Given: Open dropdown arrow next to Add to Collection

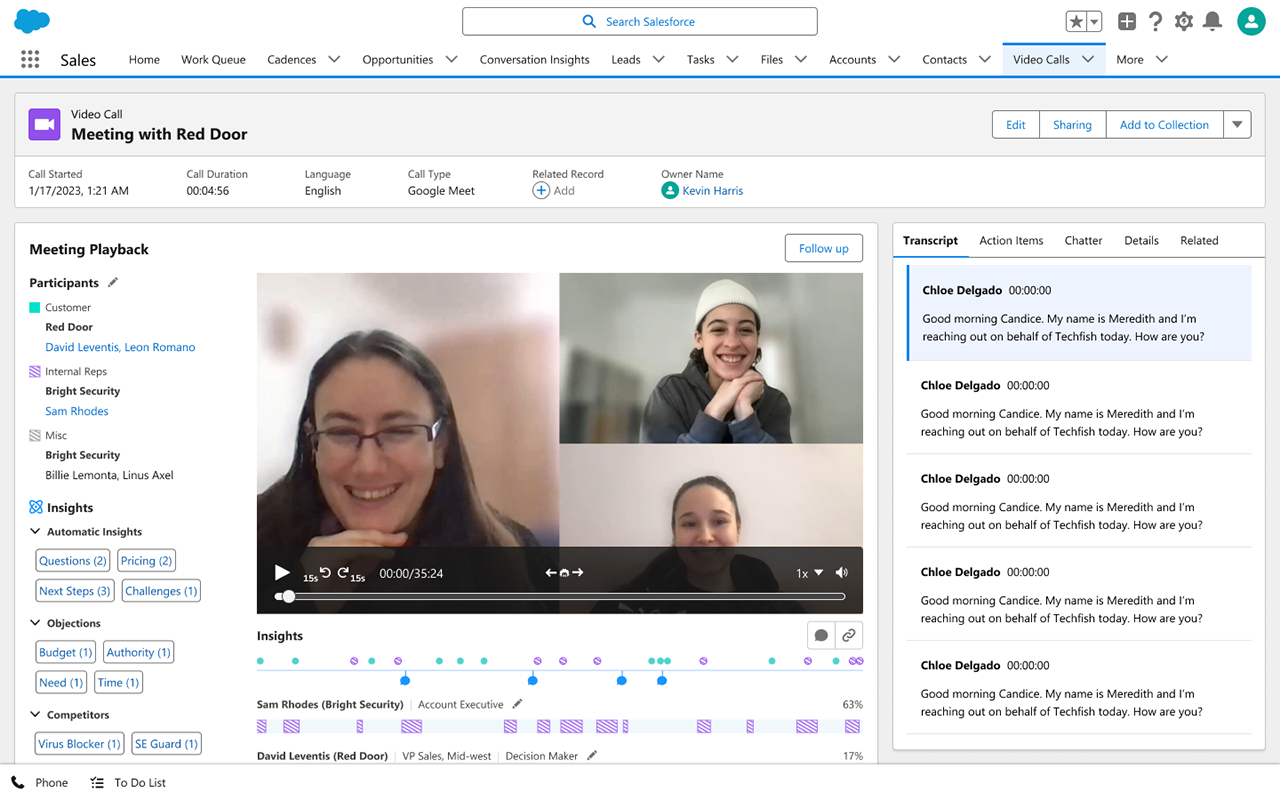Looking at the screenshot, I should point(1237,125).
